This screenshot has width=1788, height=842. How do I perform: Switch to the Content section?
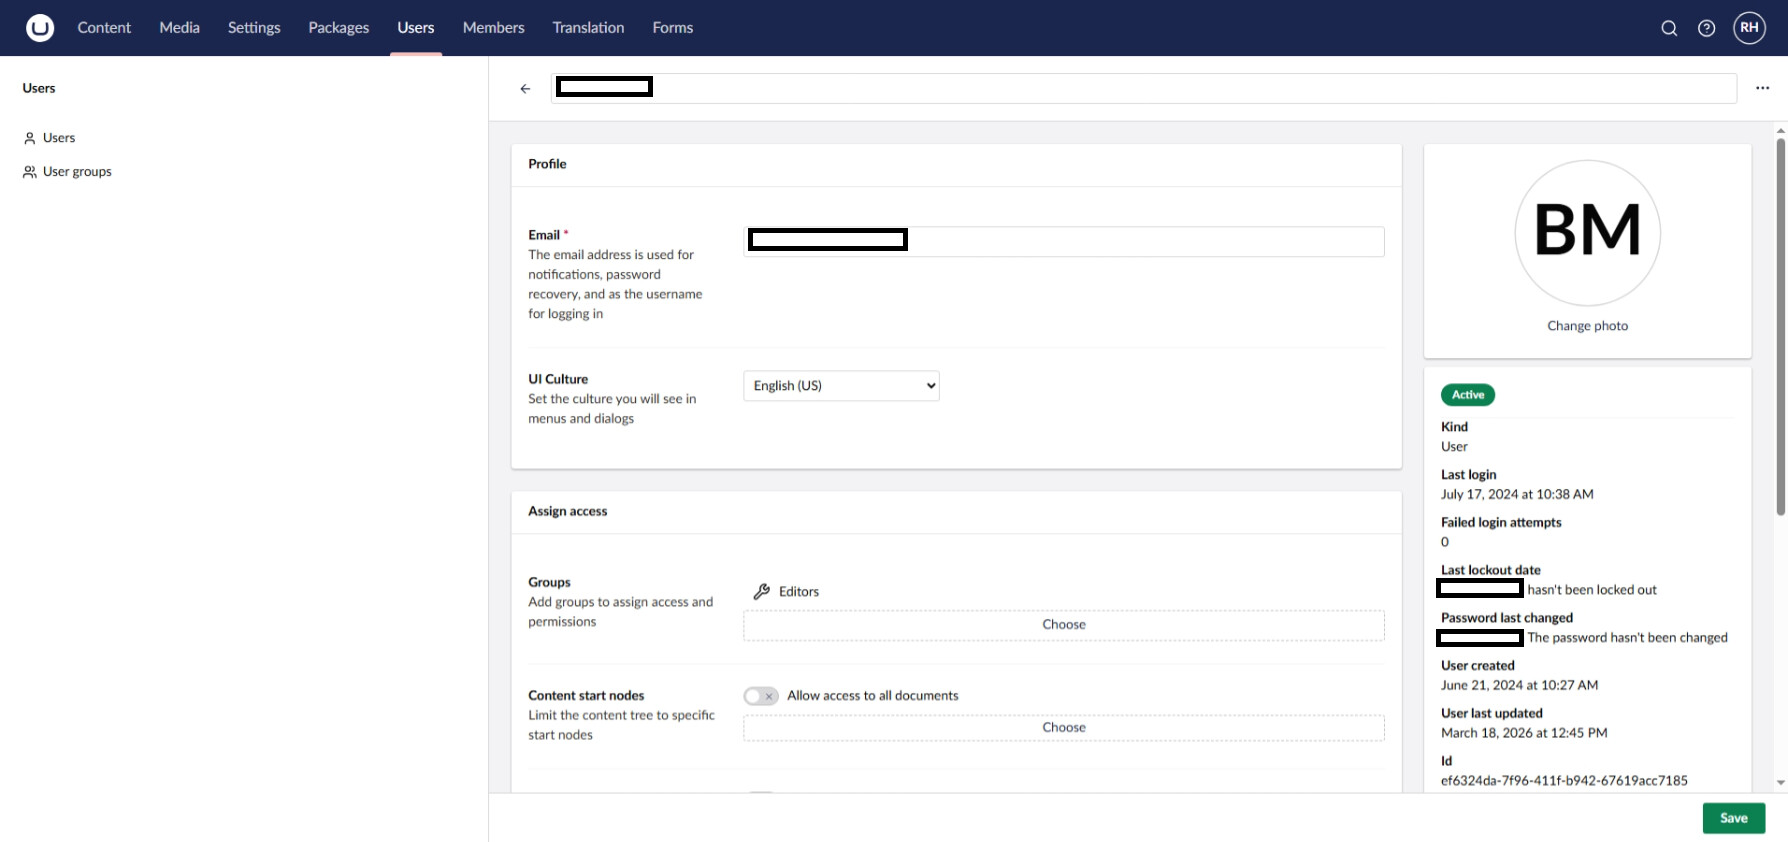coord(104,28)
